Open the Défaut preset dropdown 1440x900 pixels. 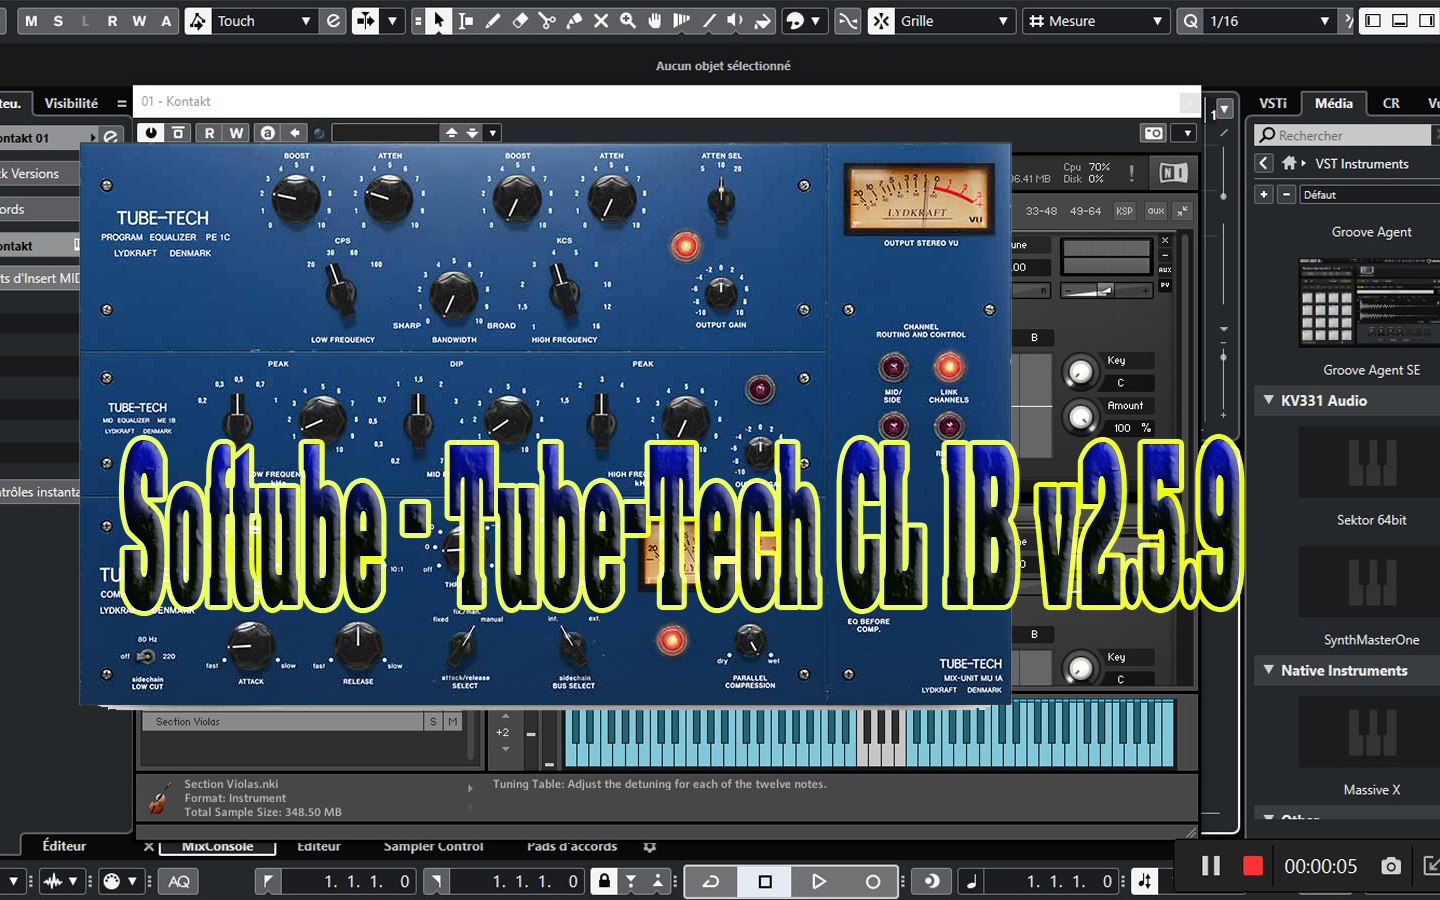pos(1370,194)
